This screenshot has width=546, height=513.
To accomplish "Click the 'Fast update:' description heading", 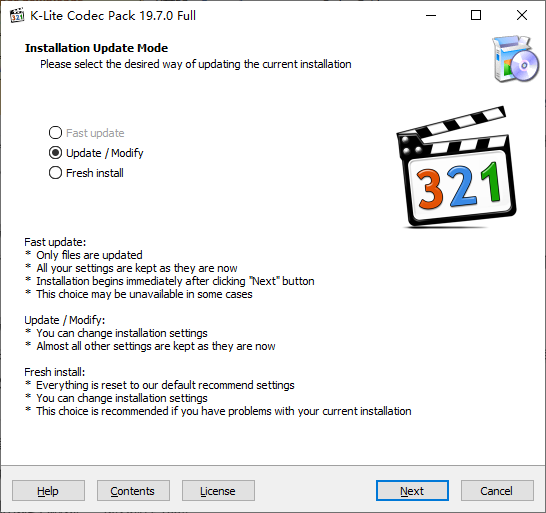I will click(55, 242).
